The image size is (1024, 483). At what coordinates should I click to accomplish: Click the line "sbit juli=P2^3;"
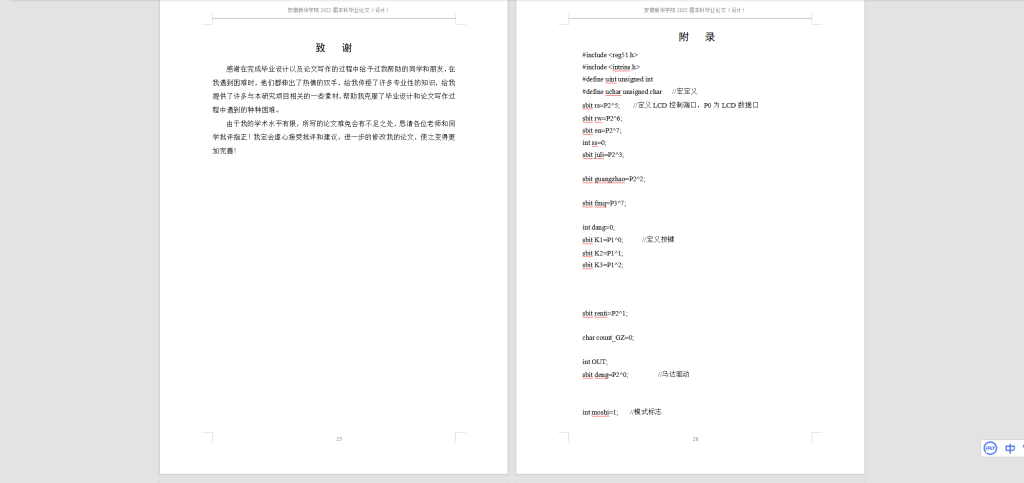pyautogui.click(x=603, y=155)
